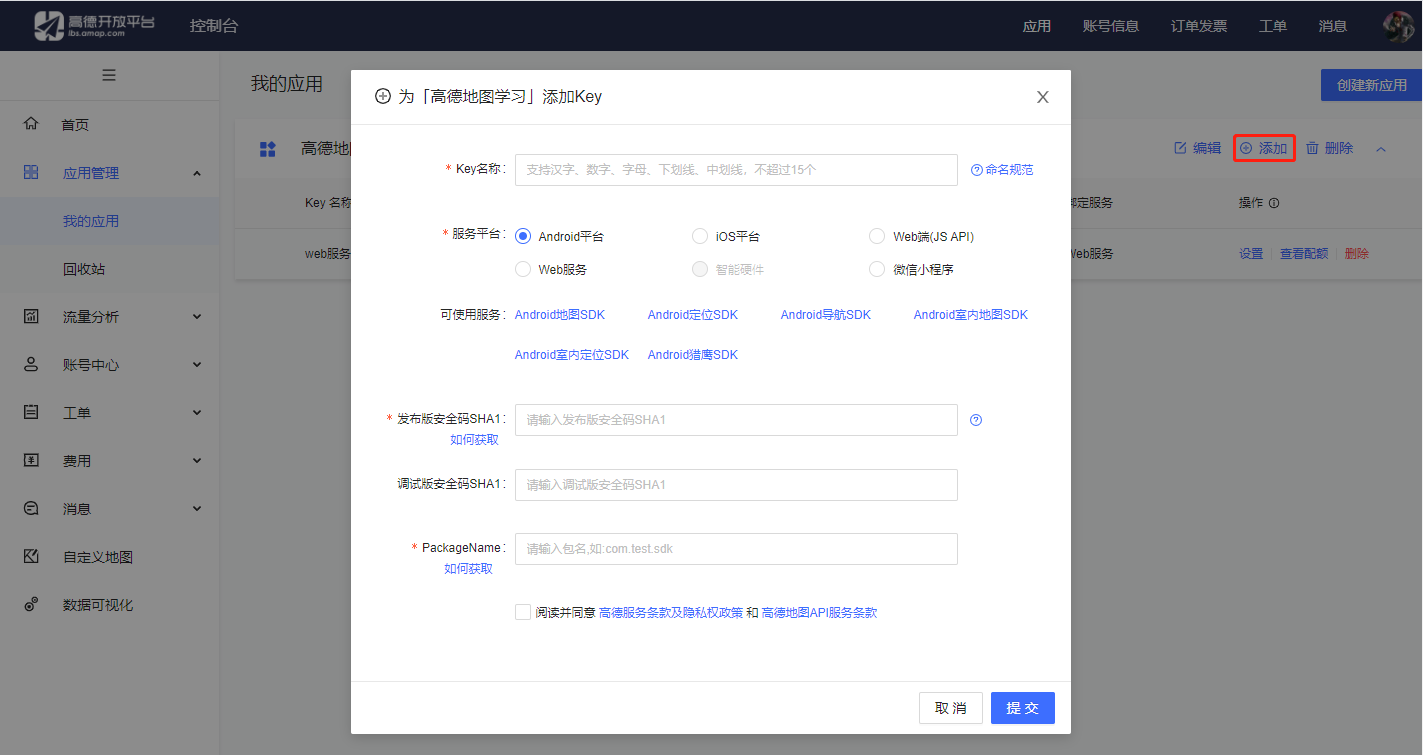
Task: Click the 流量分析 chart icon
Action: point(31,316)
